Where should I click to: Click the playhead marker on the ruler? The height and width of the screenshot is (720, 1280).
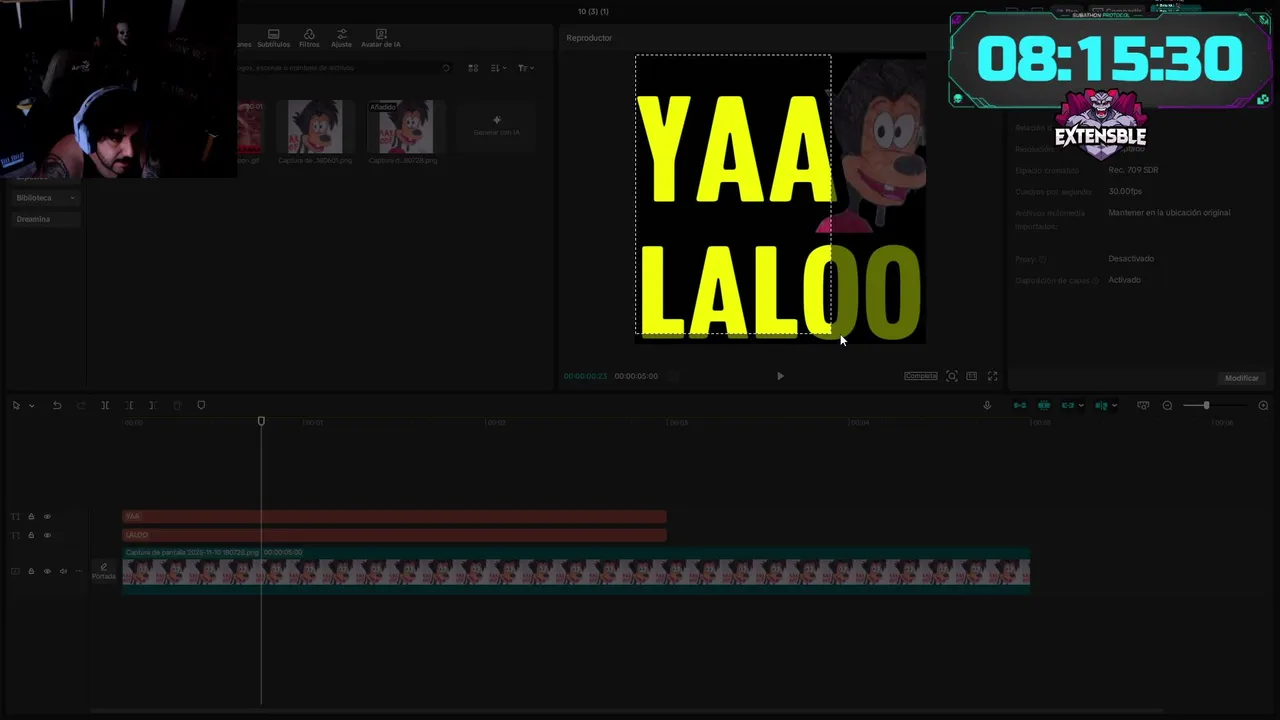click(x=261, y=421)
